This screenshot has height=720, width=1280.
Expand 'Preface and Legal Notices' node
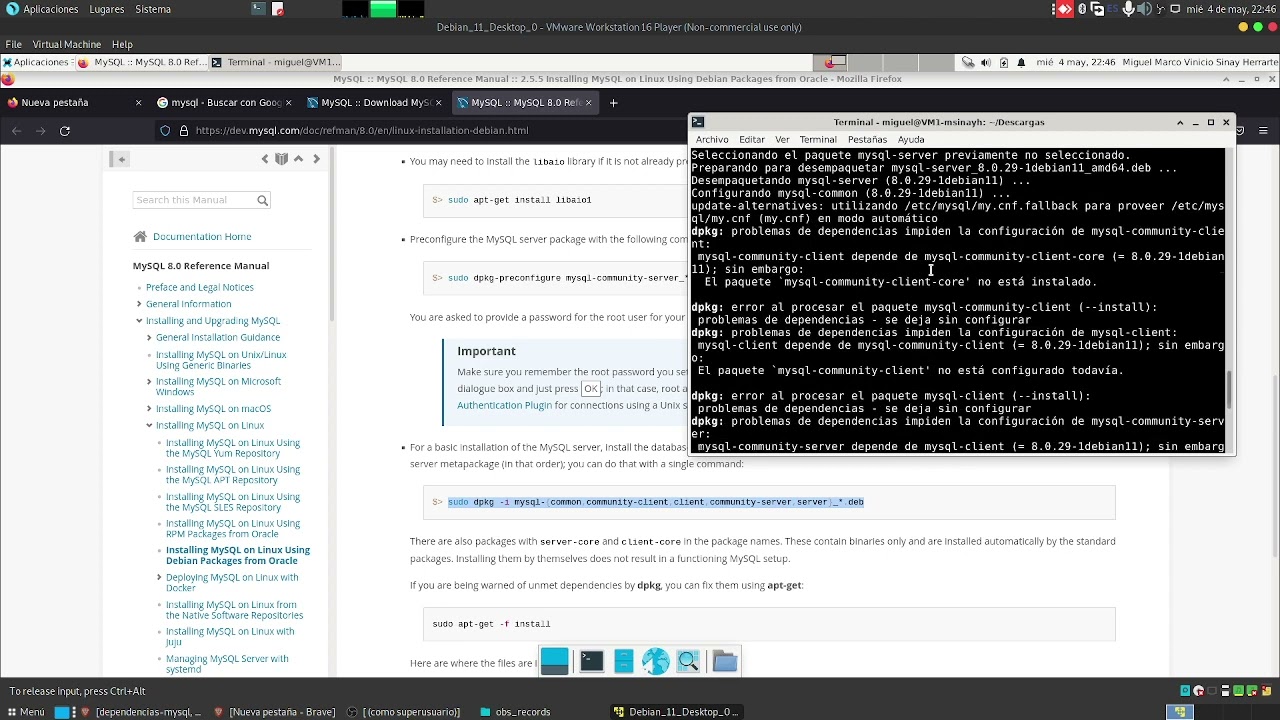point(139,287)
